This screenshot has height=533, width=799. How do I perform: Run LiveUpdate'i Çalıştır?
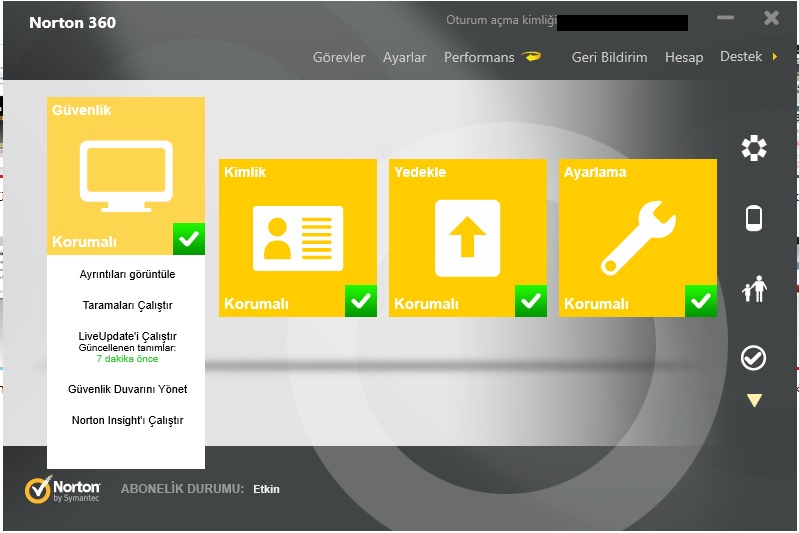point(127,336)
